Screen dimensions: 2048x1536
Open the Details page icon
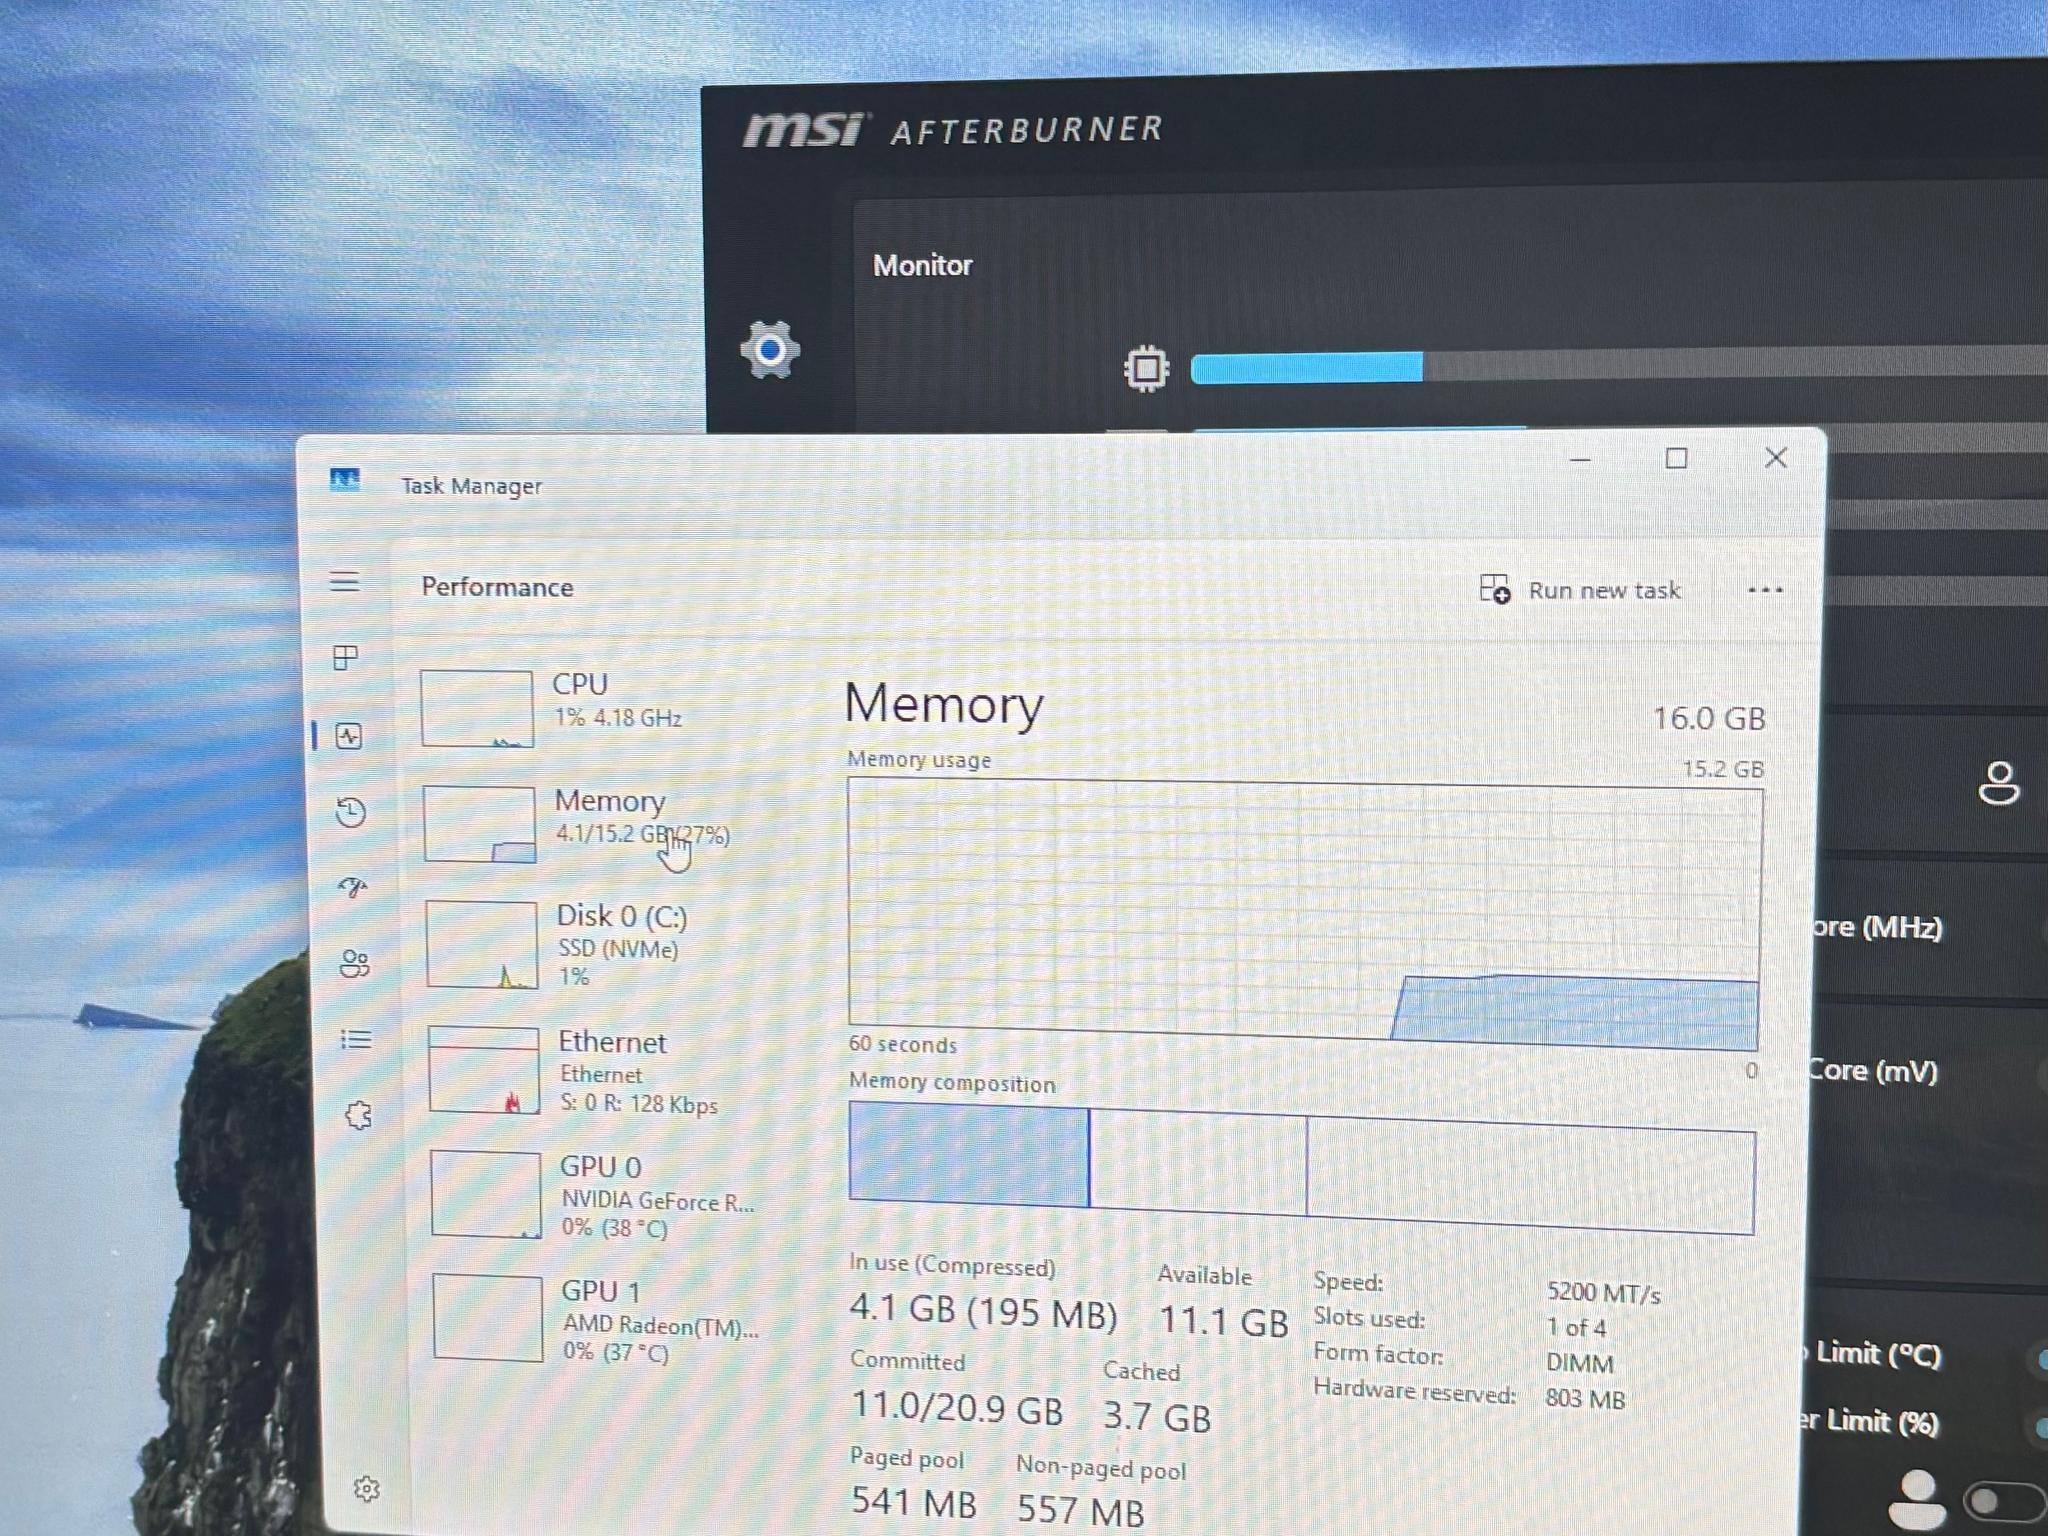pos(357,1039)
